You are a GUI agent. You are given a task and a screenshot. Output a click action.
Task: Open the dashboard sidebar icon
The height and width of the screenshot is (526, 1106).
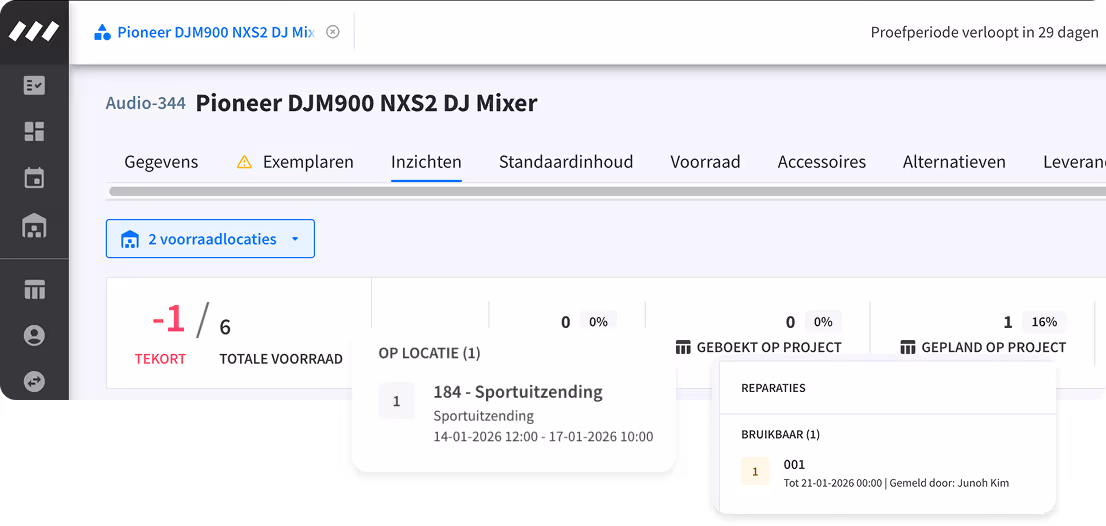[x=34, y=131]
